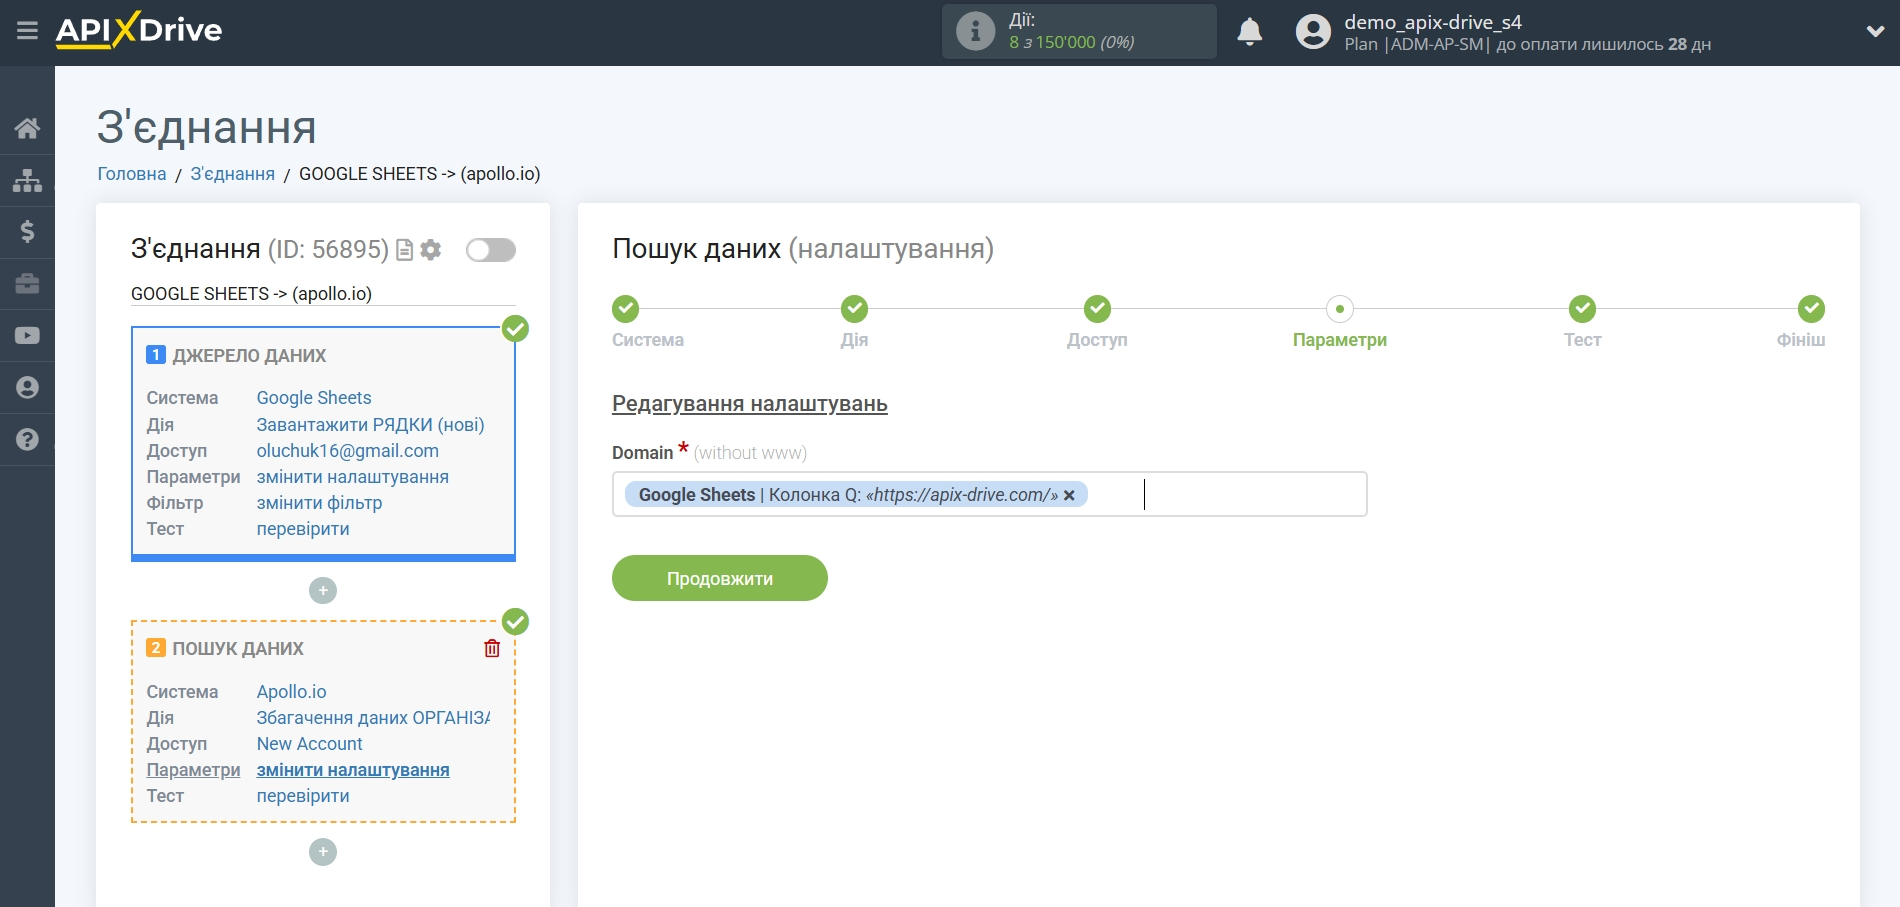Click the plus between the two data blocks
Screen dimensions: 1900x907
[x=322, y=590]
